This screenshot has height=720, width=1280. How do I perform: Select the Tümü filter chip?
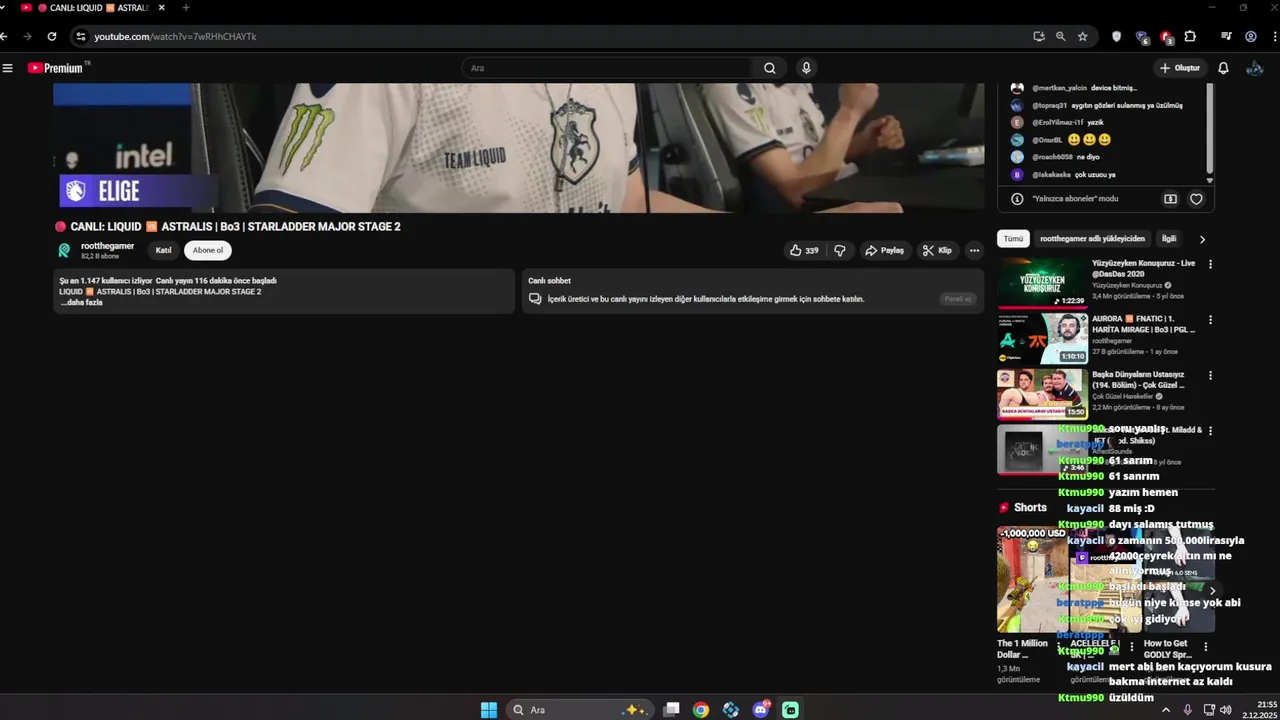[x=1013, y=239]
